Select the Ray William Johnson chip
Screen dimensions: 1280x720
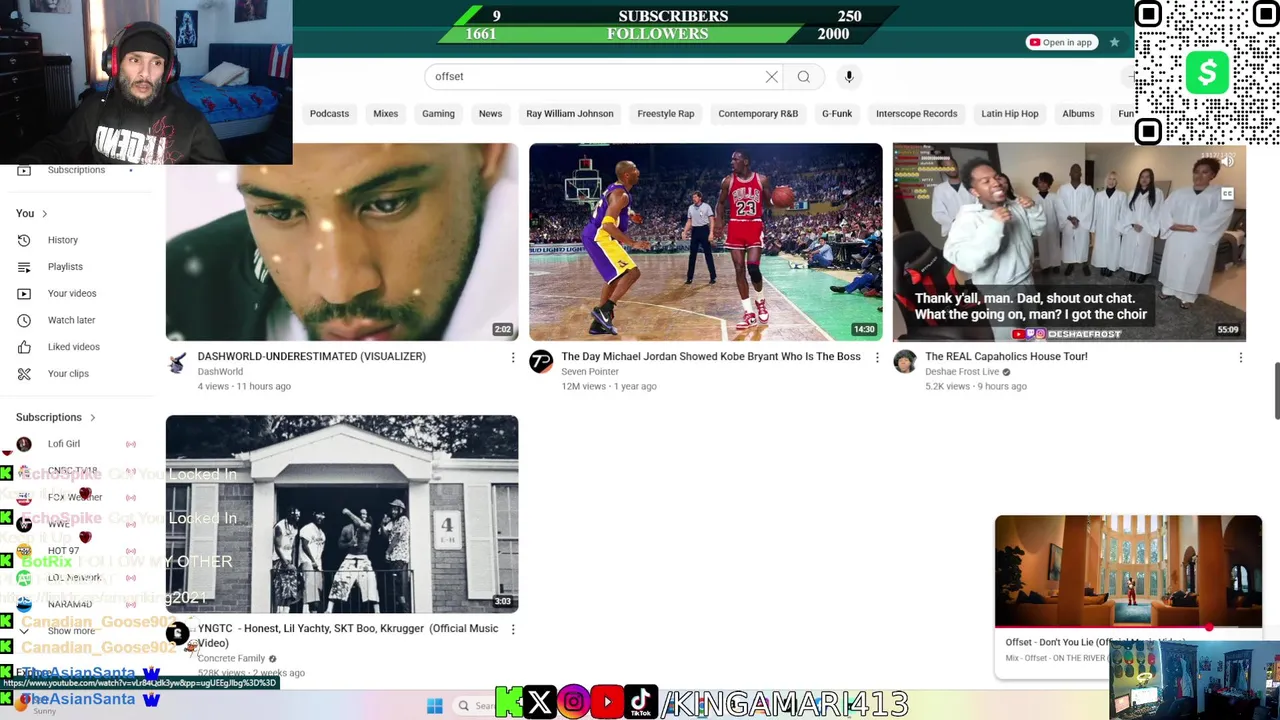[570, 114]
